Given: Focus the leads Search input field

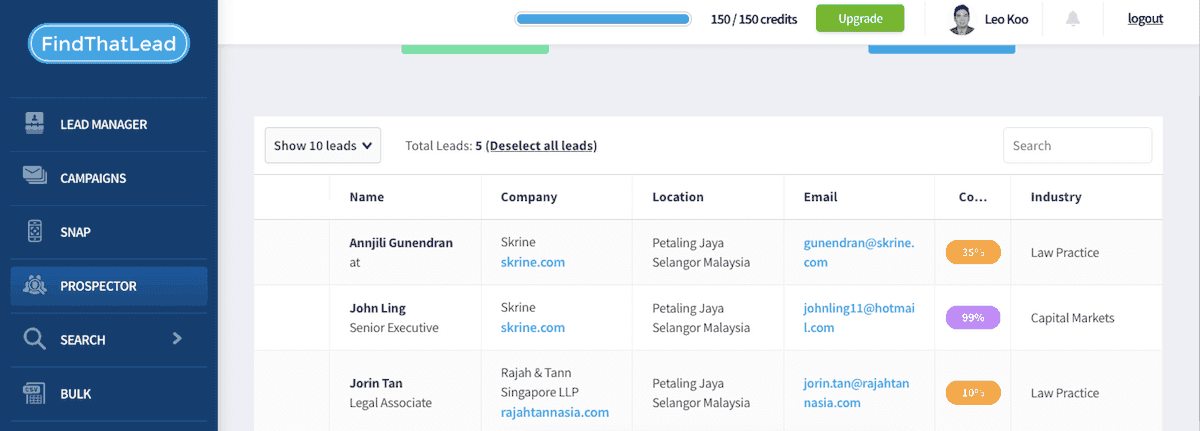Looking at the screenshot, I should [x=1077, y=146].
